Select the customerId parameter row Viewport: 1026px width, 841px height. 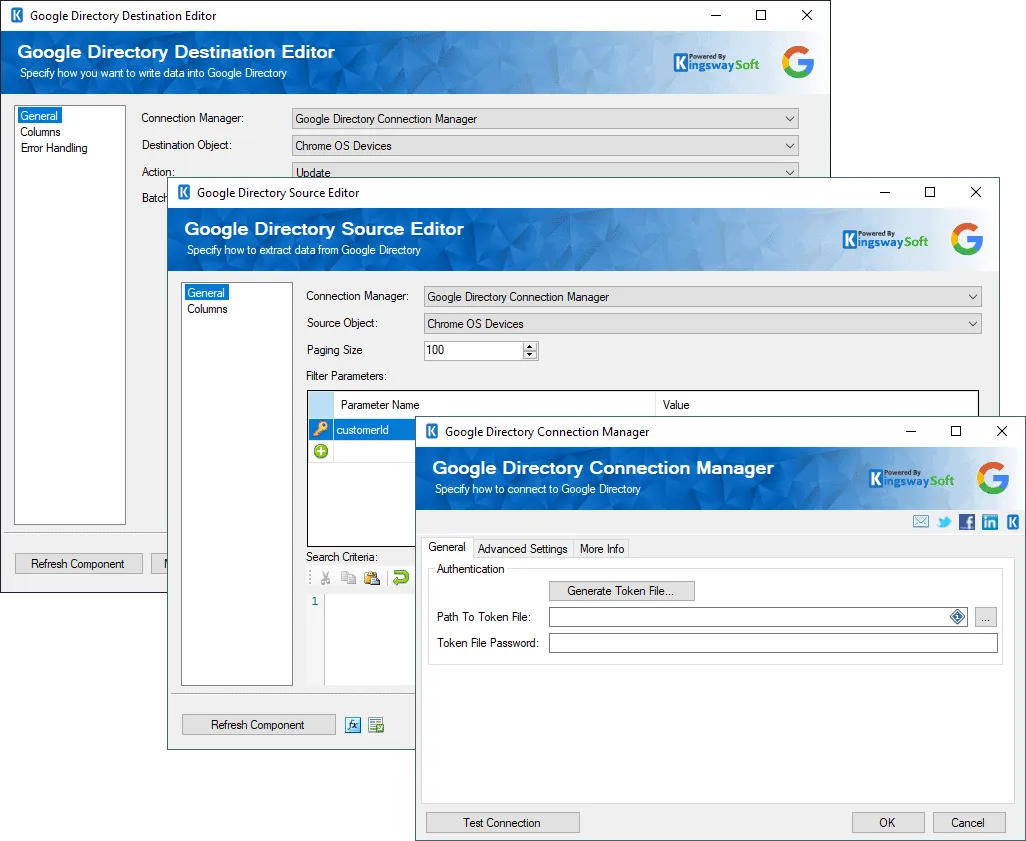tap(362, 430)
